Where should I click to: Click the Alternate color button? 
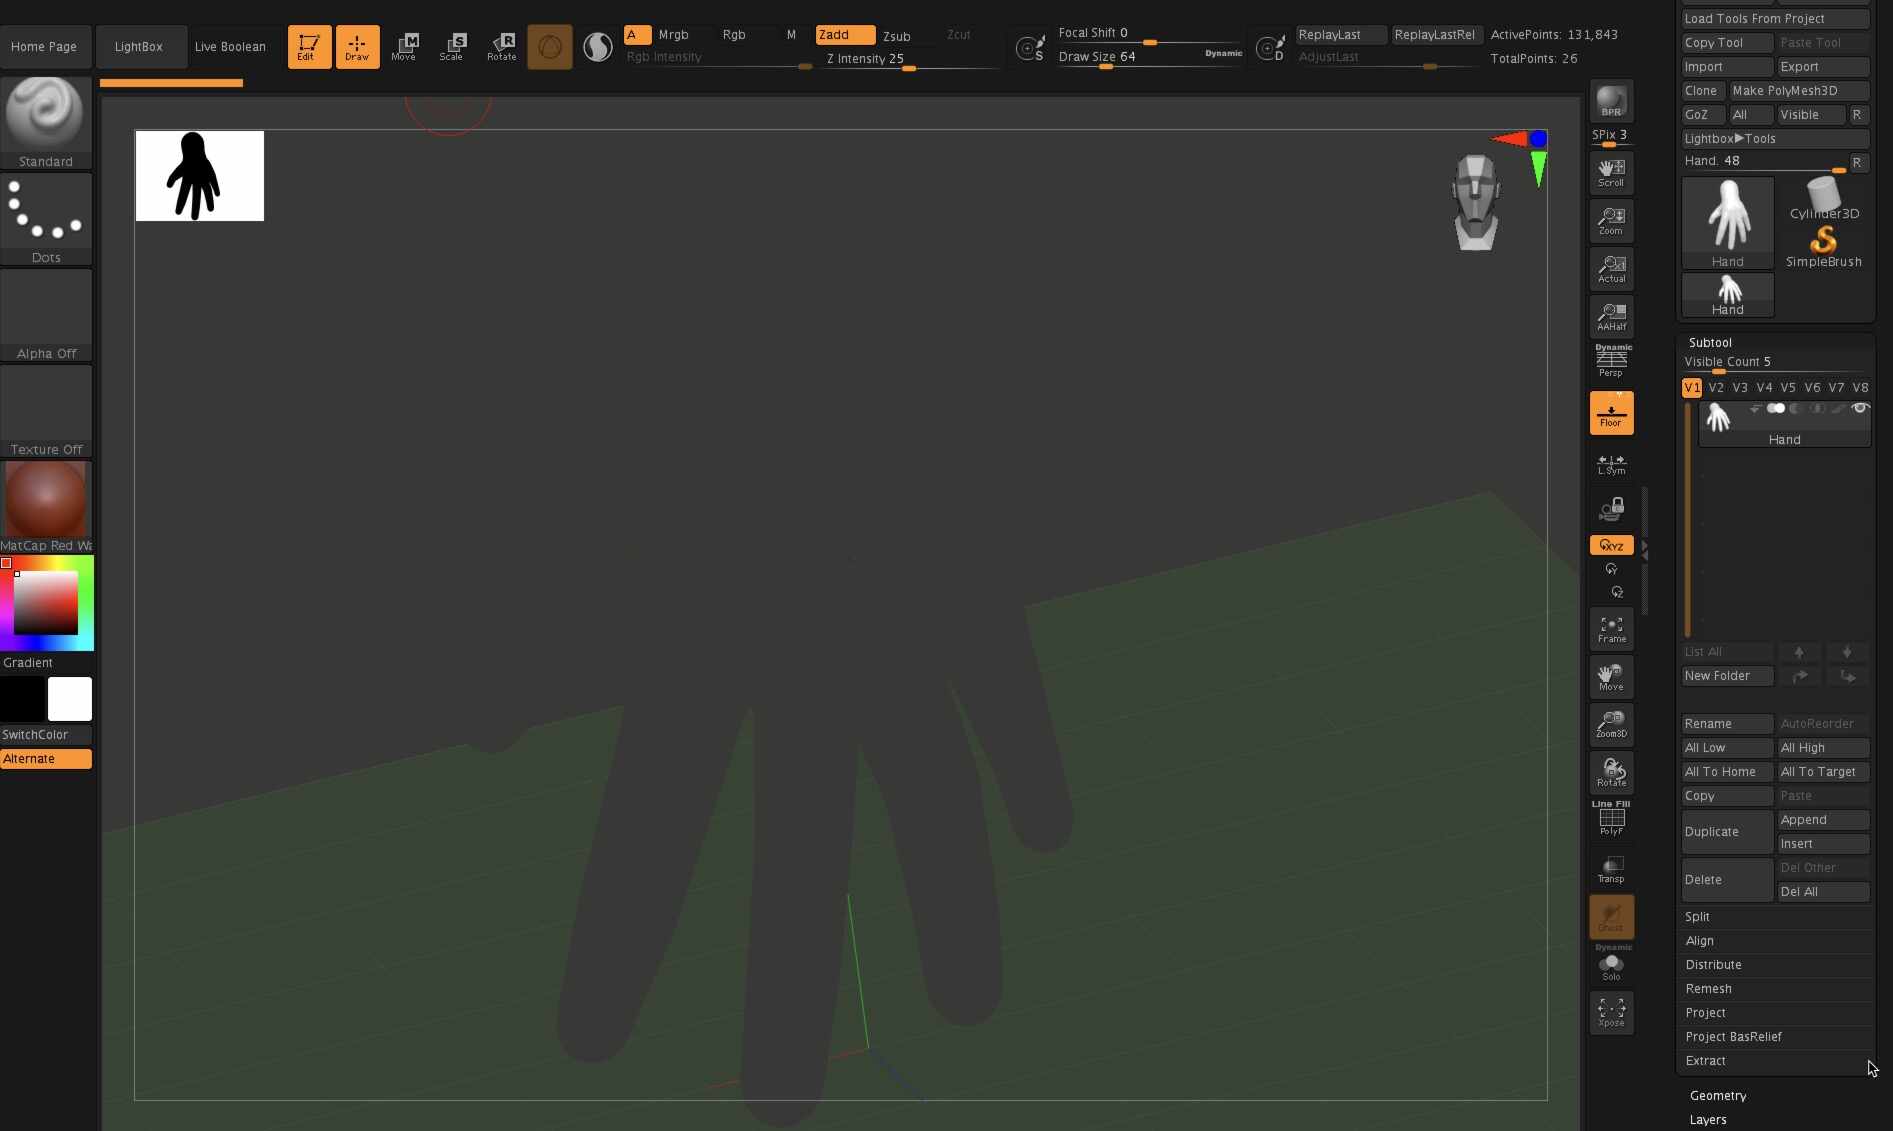click(46, 759)
